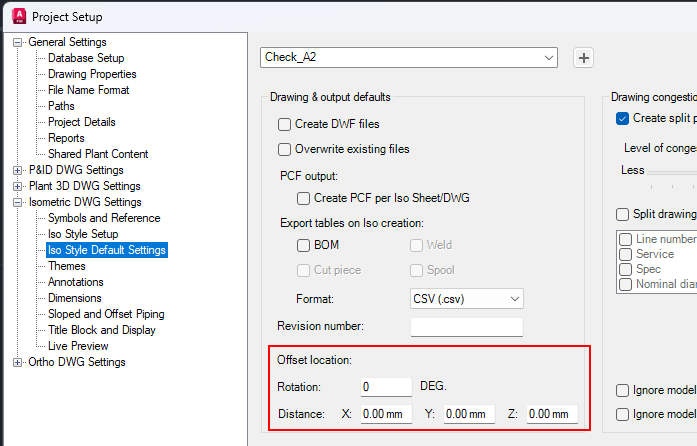Viewport: 697px width, 446px height.
Task: Click the Distance X input field
Action: pyautogui.click(x=386, y=414)
